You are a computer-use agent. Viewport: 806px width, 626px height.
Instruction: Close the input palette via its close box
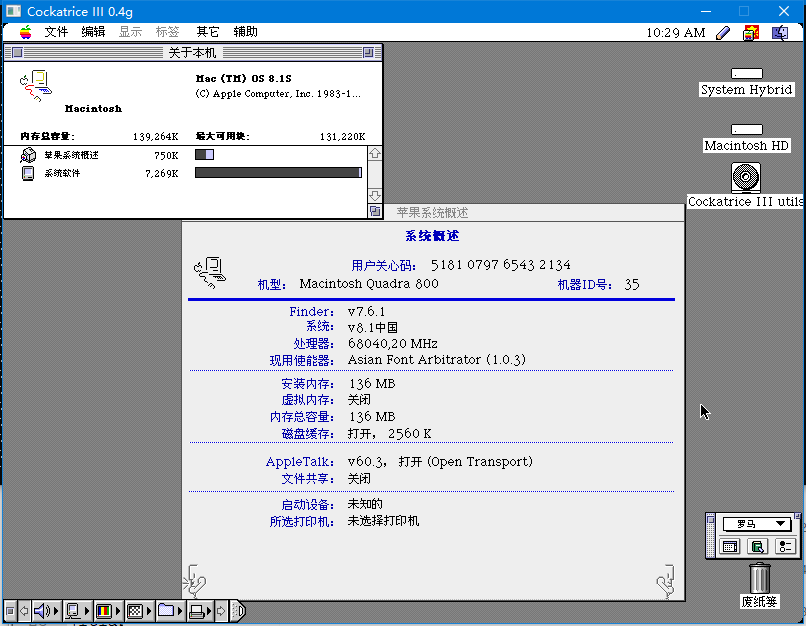coord(711,520)
